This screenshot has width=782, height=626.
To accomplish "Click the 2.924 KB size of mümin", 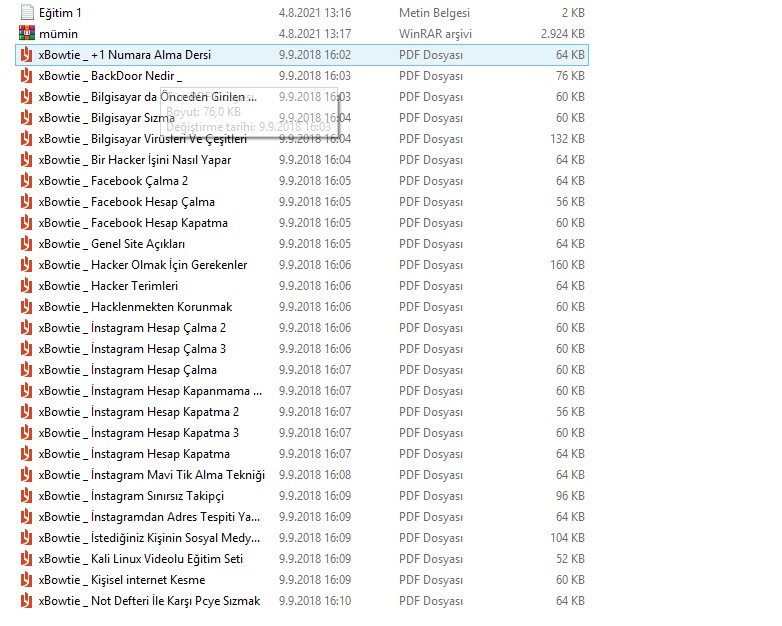I will 562,34.
